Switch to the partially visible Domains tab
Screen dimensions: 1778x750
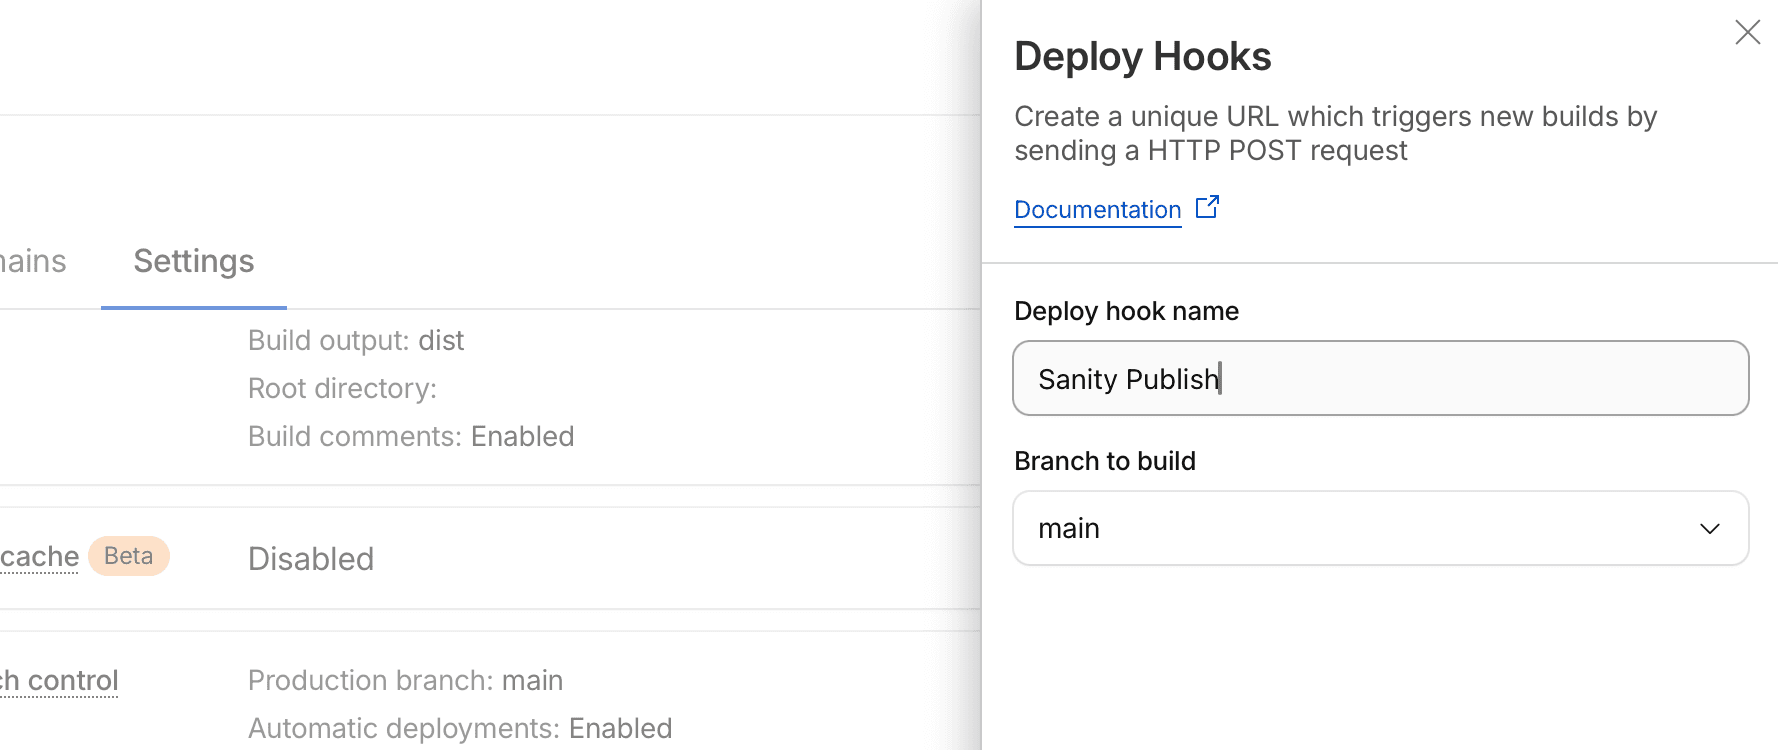click(33, 261)
